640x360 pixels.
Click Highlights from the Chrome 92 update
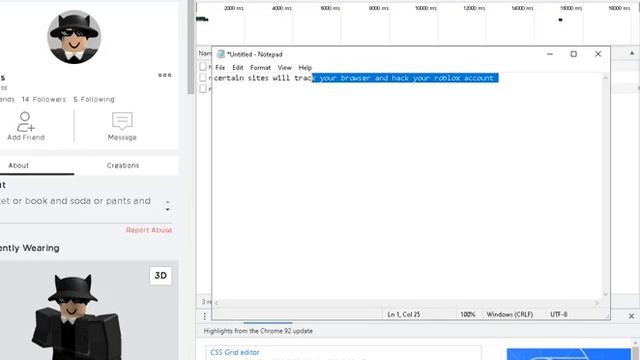point(258,331)
